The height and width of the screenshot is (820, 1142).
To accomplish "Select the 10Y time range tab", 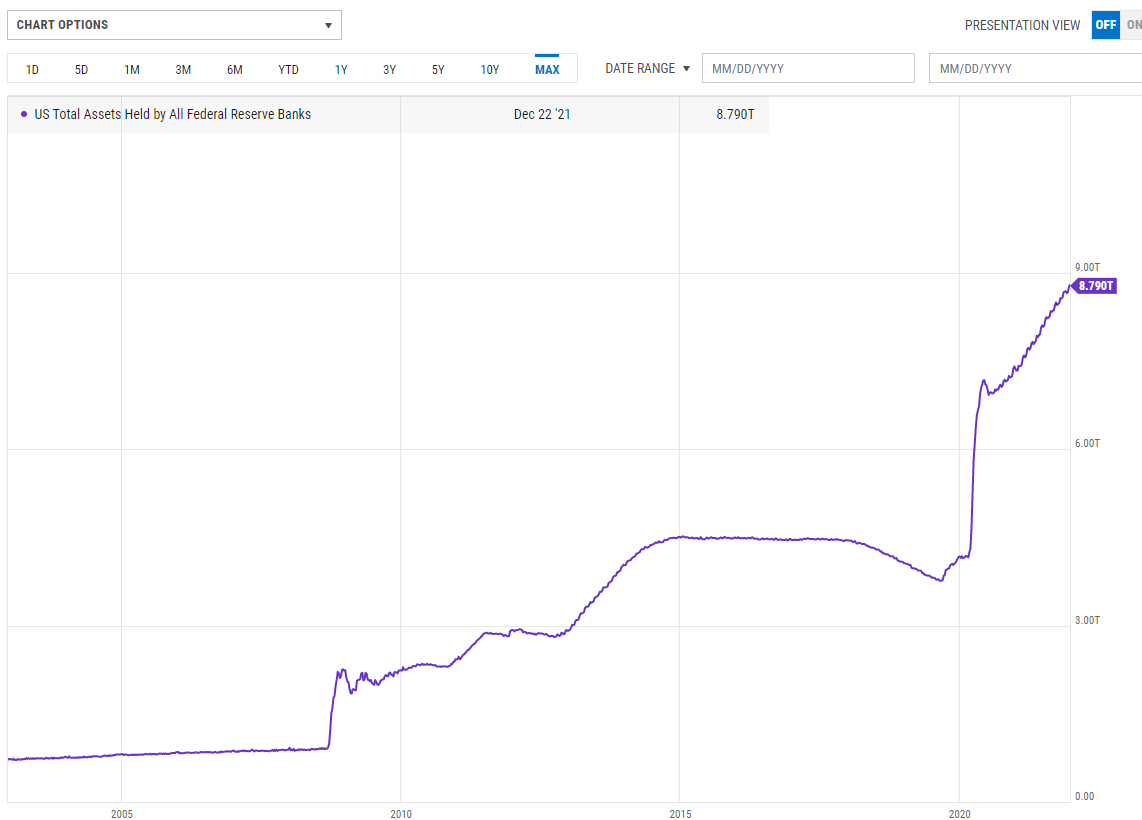I will pos(489,69).
